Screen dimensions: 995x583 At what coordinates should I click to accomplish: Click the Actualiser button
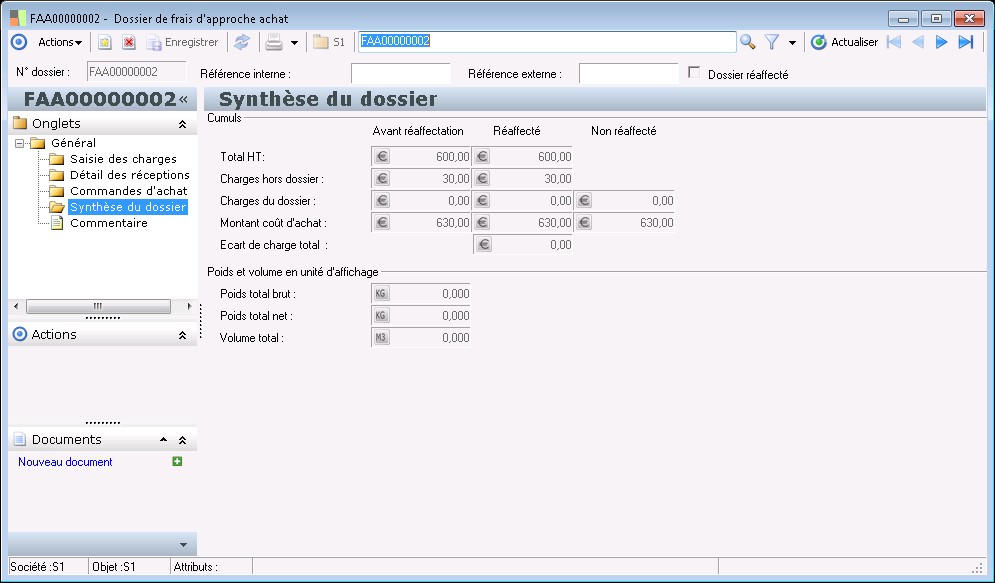pos(844,42)
